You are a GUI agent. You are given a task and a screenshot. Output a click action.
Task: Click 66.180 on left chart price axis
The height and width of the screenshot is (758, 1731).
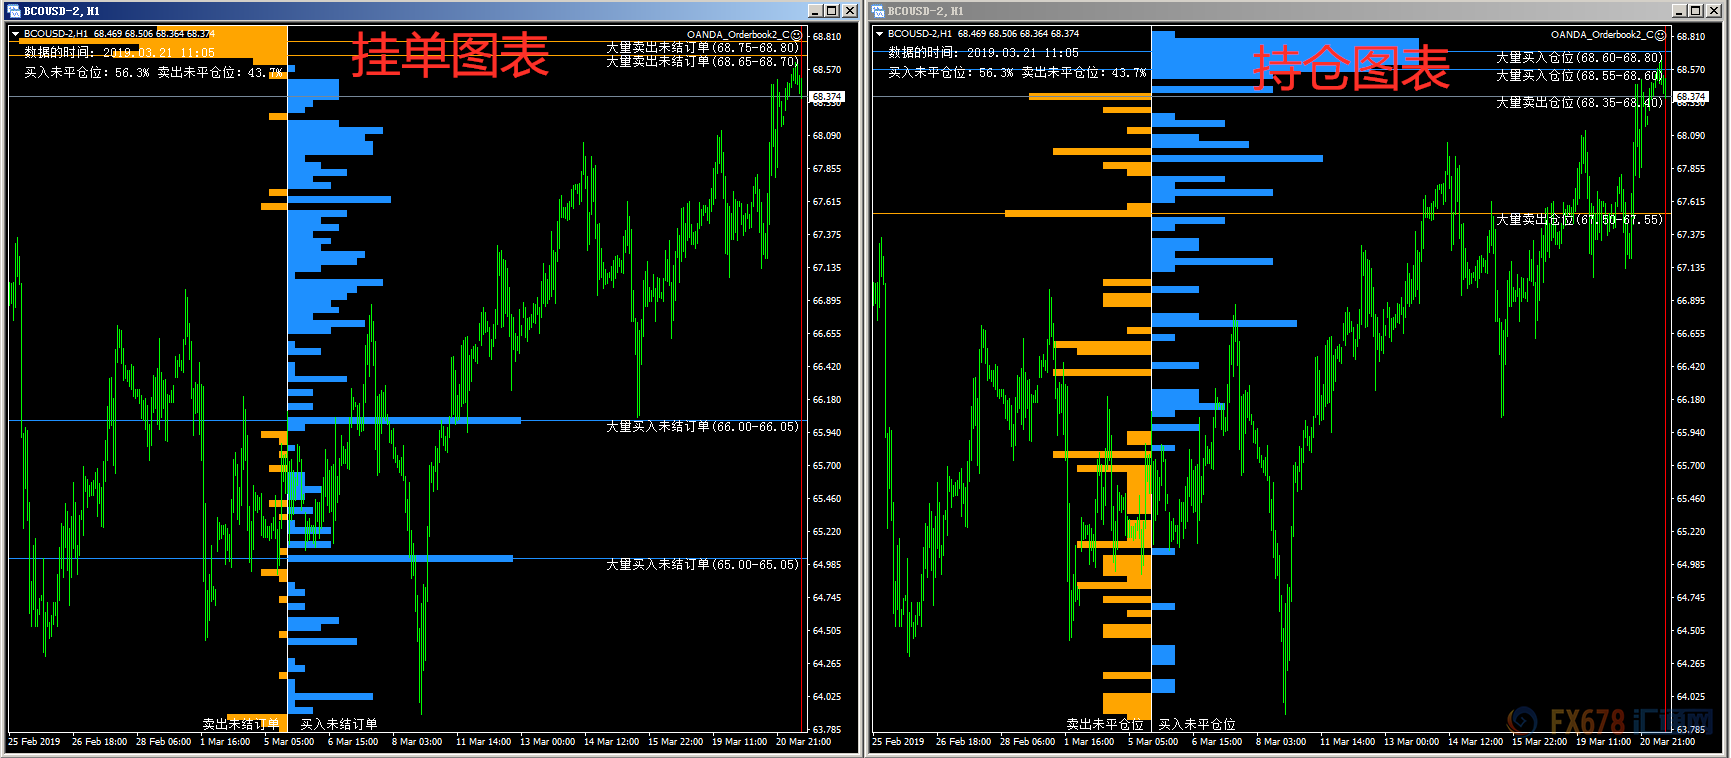(x=827, y=400)
